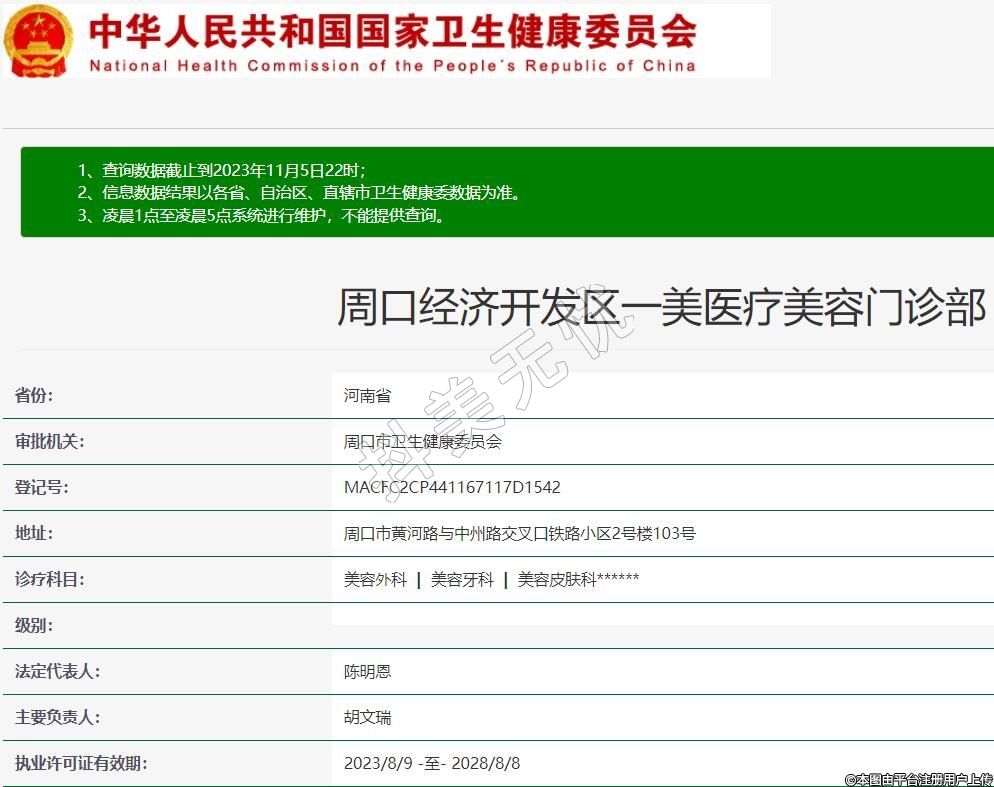The height and width of the screenshot is (787, 994).
Task: Click the 省份 row label
Action: [34, 395]
